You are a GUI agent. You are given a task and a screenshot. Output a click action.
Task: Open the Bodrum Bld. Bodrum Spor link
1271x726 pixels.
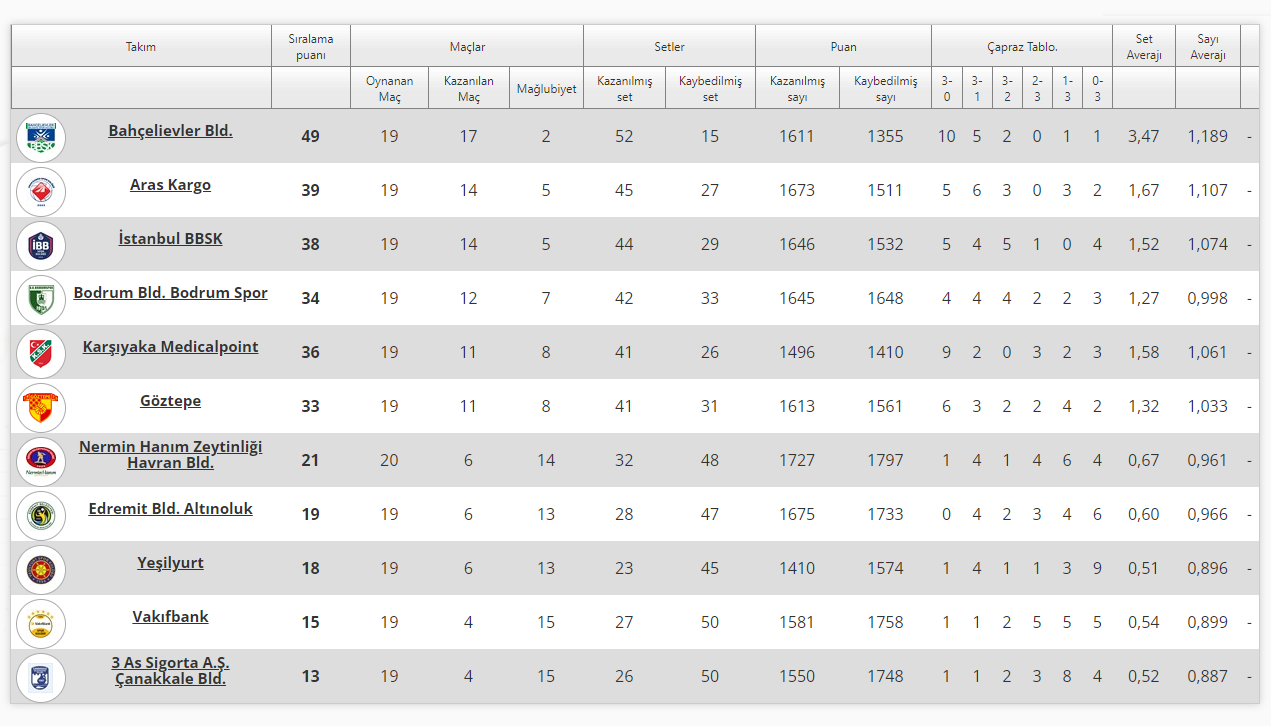170,293
